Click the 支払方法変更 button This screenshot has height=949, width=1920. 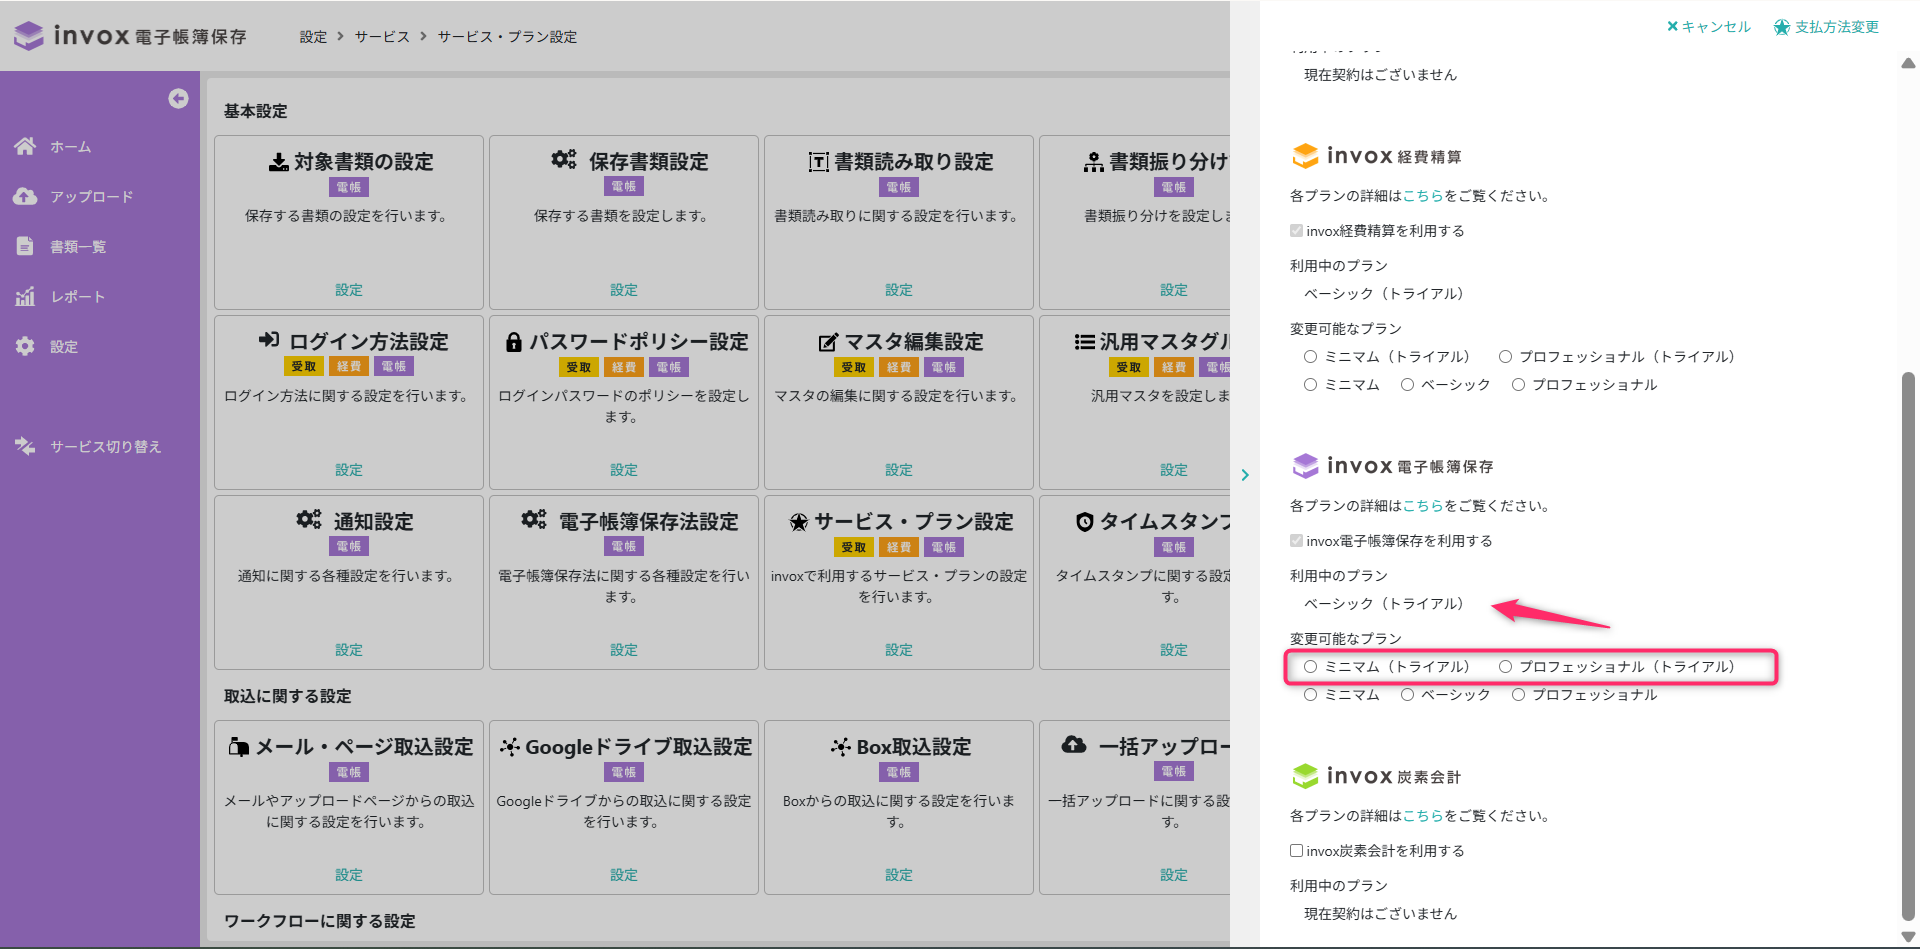1826,27
